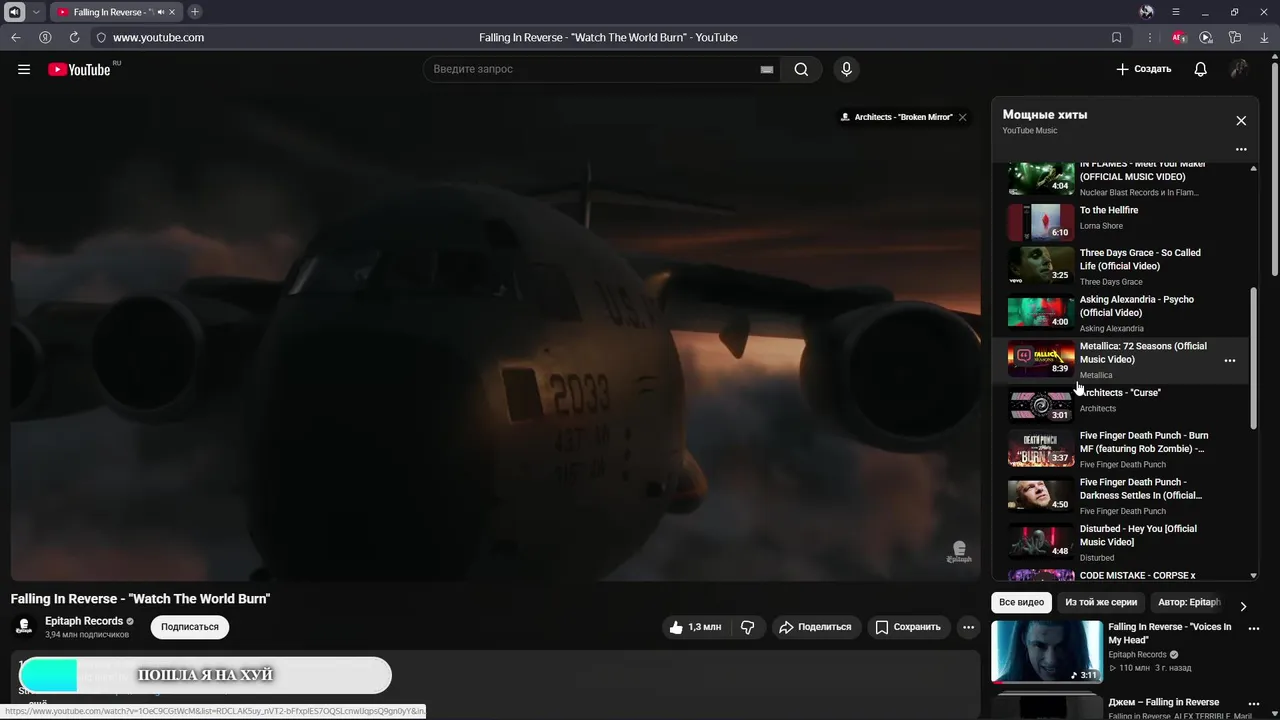Go to YouTube home via the logo
The image size is (1280, 720).
pos(79,69)
